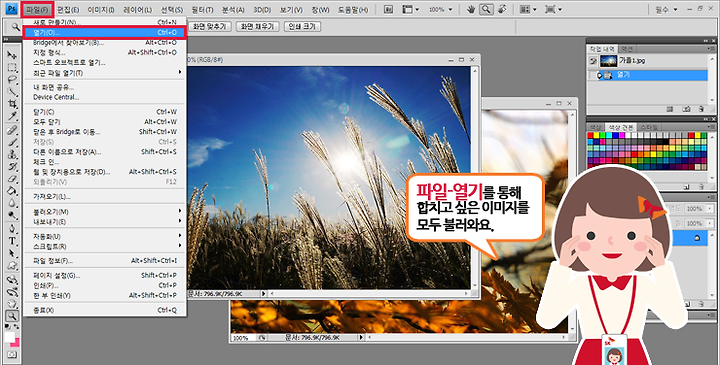720x365 pixels.
Task: Open View Extras dropdown in application bar
Action: coord(410,9)
